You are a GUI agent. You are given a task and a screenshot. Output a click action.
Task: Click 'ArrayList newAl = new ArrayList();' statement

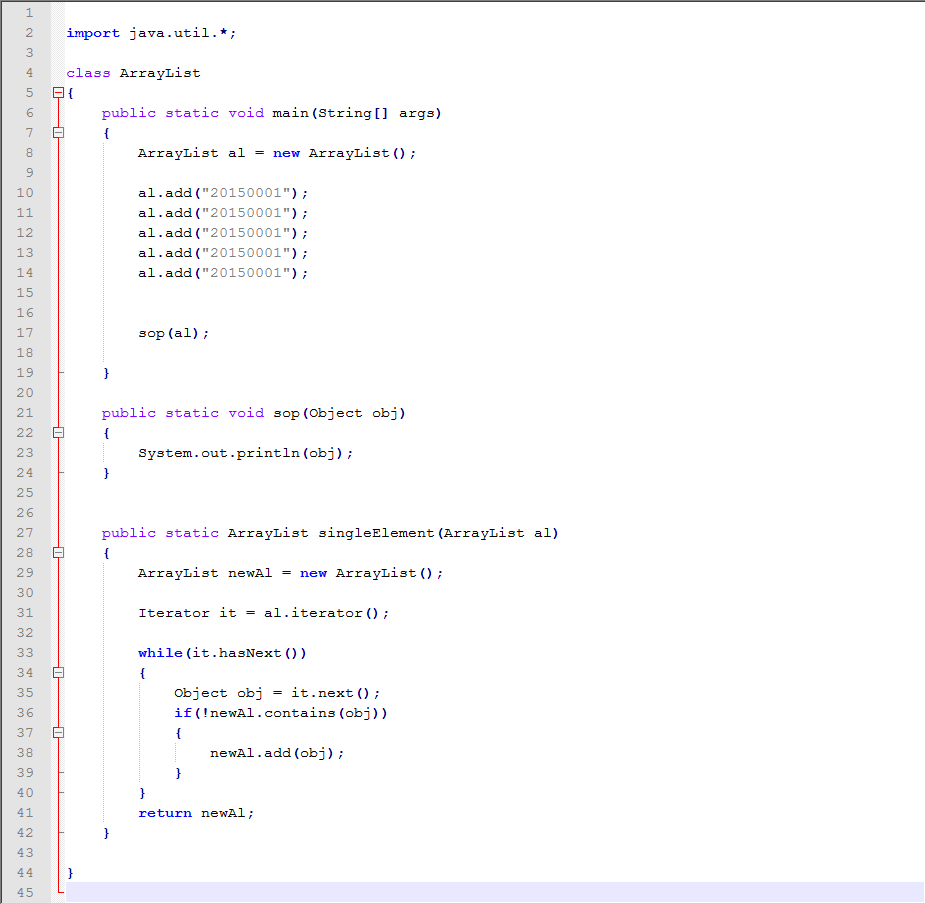[290, 573]
